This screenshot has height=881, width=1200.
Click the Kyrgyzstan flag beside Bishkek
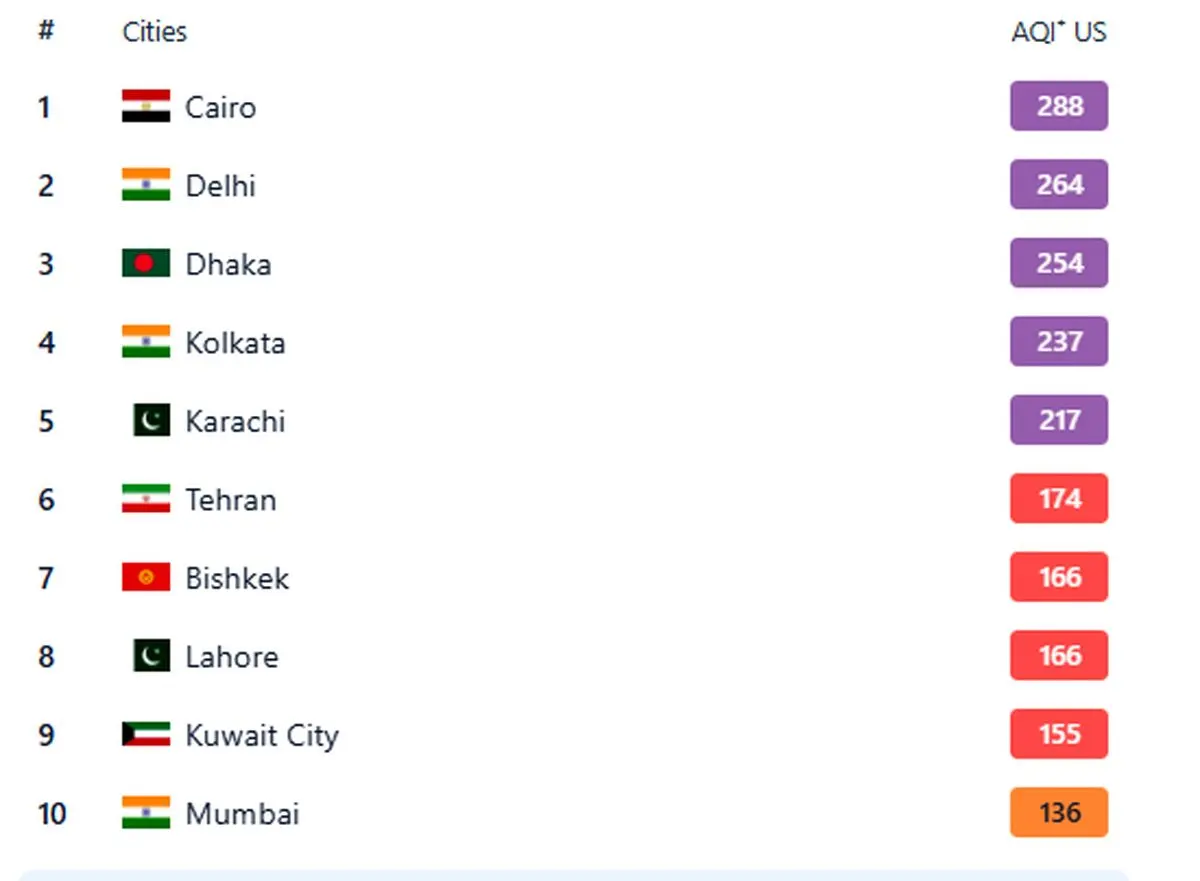coord(146,577)
